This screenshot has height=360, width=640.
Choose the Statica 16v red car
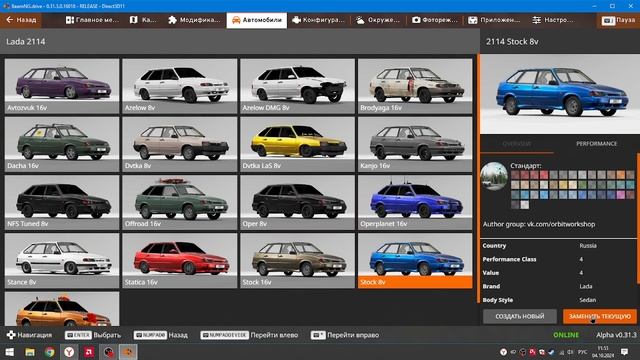click(x=180, y=260)
